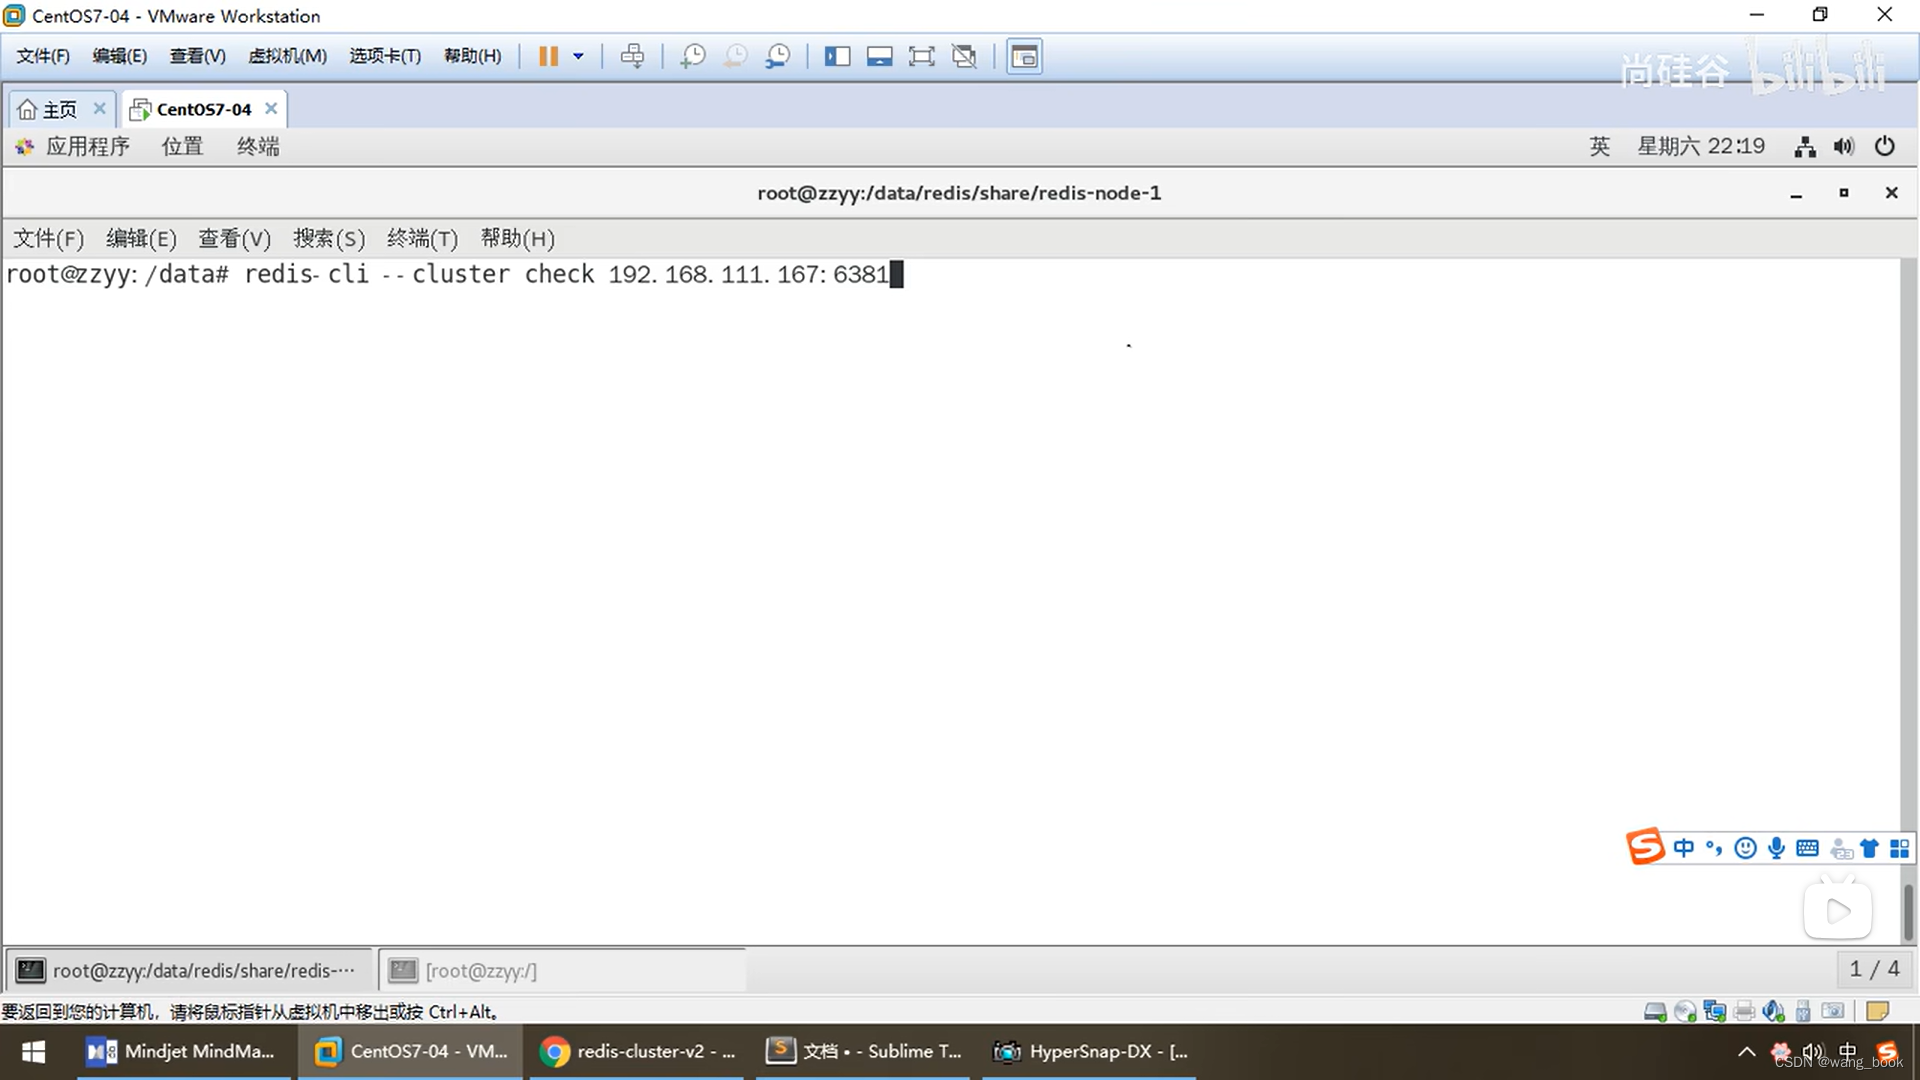Open the snapshot manager
This screenshot has height=1080, width=1920.
[x=778, y=56]
